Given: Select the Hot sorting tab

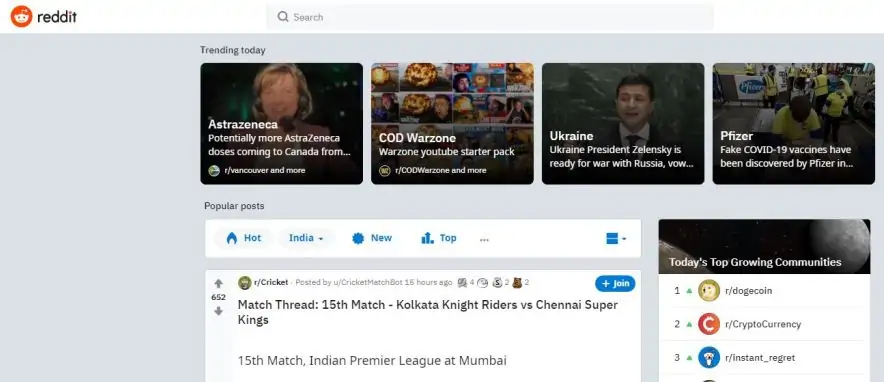Looking at the screenshot, I should (x=244, y=238).
